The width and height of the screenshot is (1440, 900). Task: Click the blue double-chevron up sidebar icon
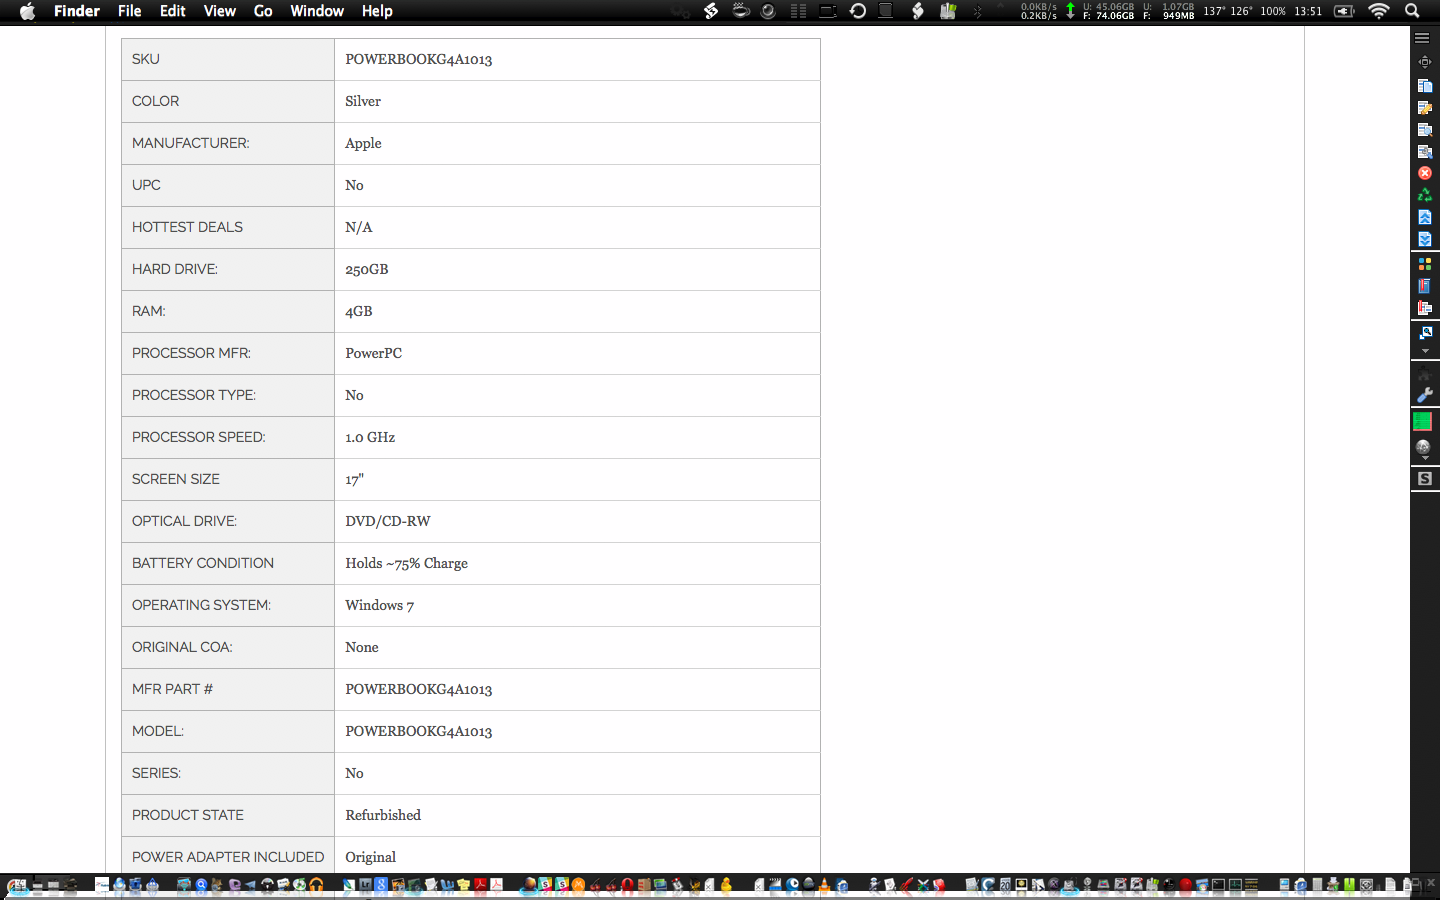(1425, 217)
